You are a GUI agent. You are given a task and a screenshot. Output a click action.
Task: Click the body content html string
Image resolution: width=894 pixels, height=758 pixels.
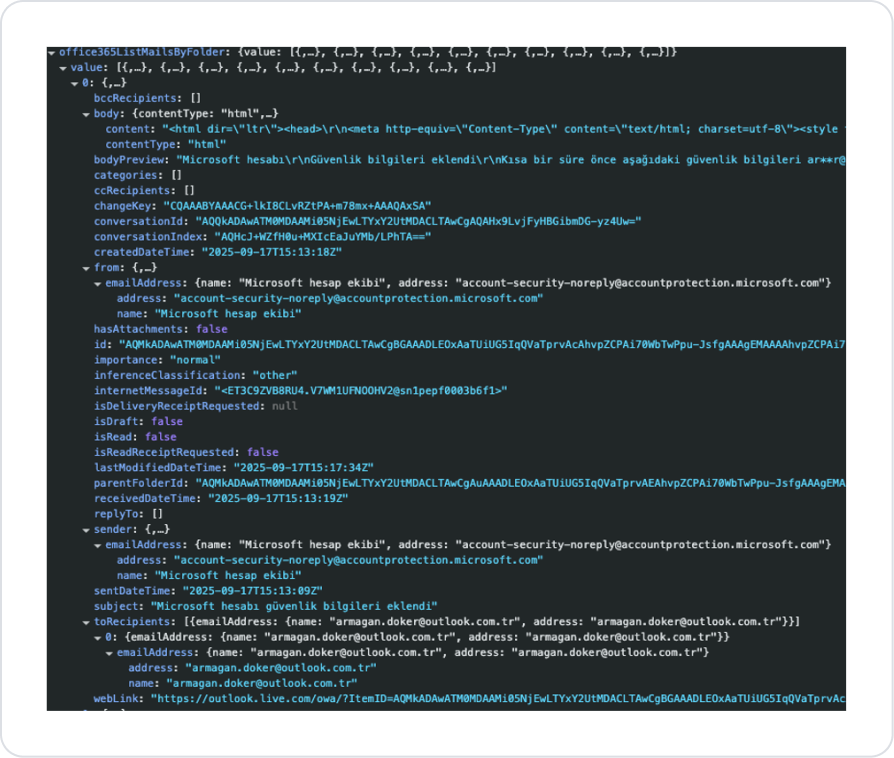[503, 129]
